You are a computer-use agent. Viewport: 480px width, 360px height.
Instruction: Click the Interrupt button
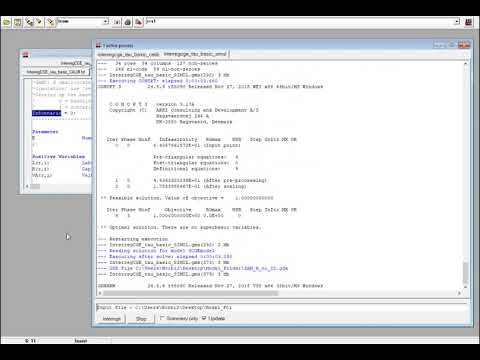click(x=111, y=319)
